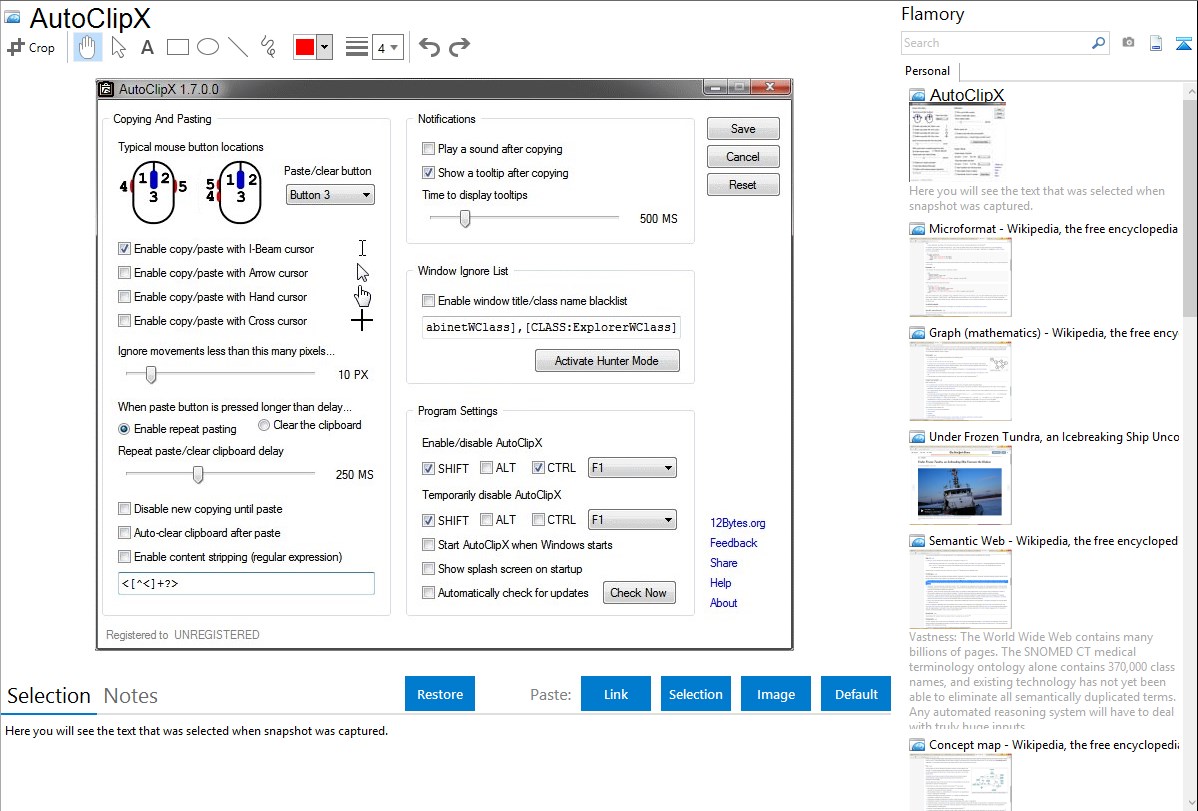This screenshot has width=1198, height=811.
Task: Click the icon beside Under Frozen Tundra
Action: pos(917,437)
